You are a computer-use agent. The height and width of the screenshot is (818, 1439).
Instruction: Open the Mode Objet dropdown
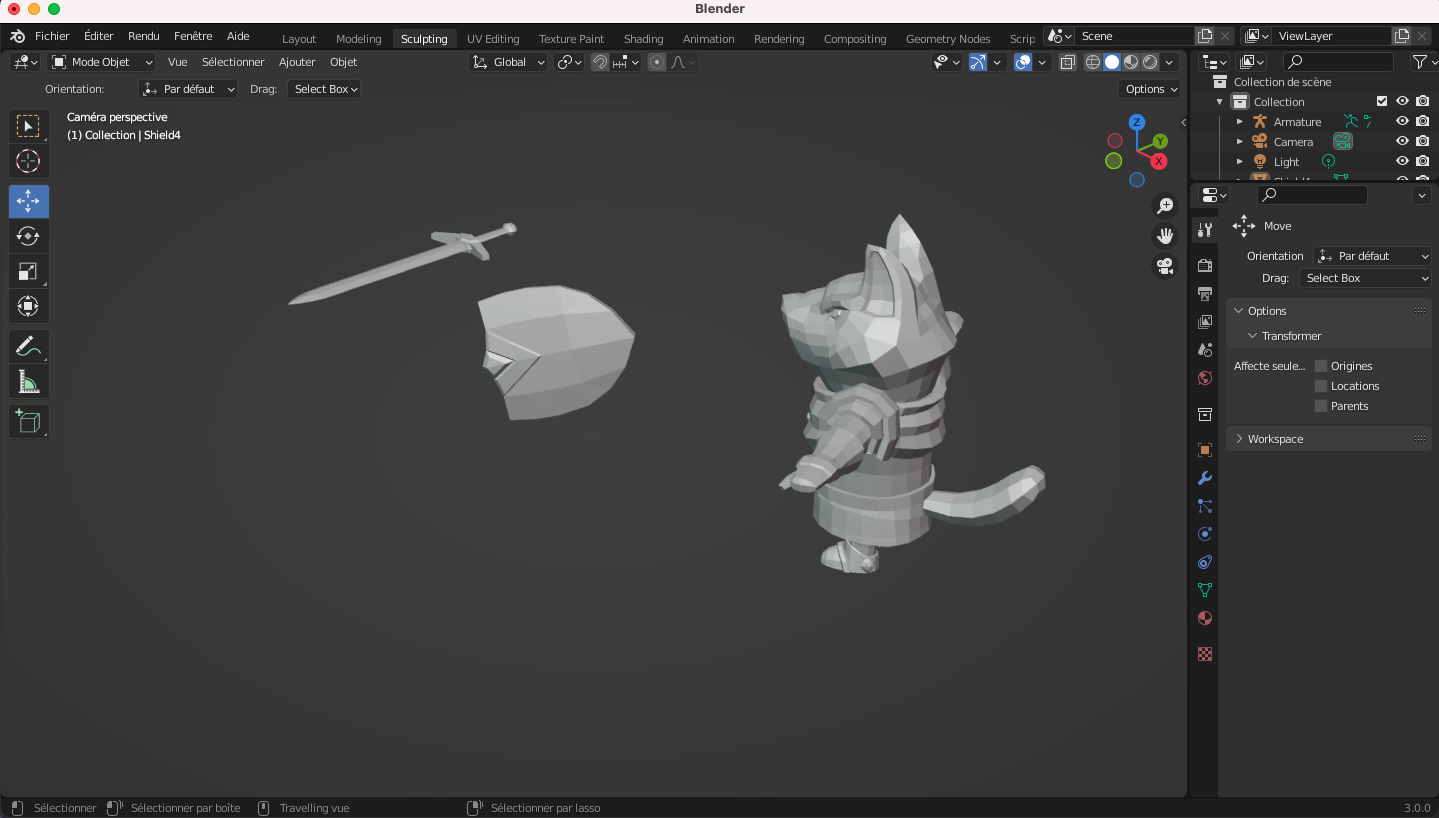click(x=102, y=62)
